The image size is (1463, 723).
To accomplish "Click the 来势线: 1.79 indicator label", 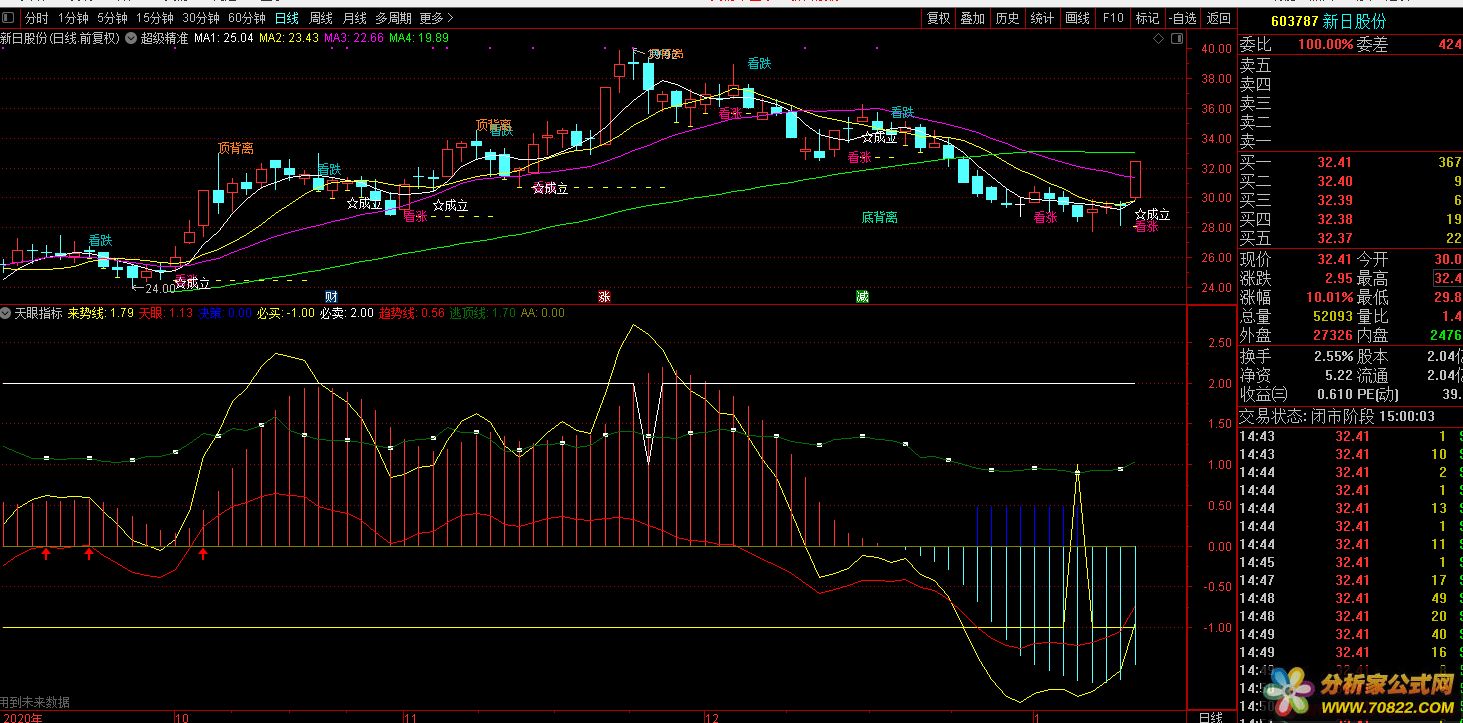I will (101, 313).
